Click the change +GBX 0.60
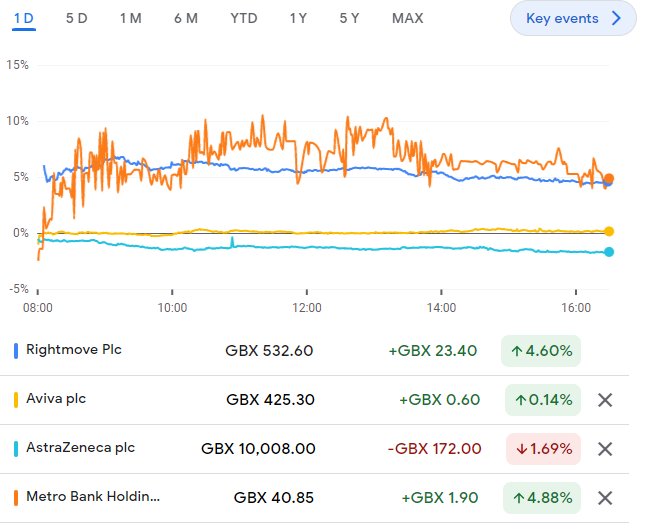Viewport: 651px width, 525px height. 440,400
